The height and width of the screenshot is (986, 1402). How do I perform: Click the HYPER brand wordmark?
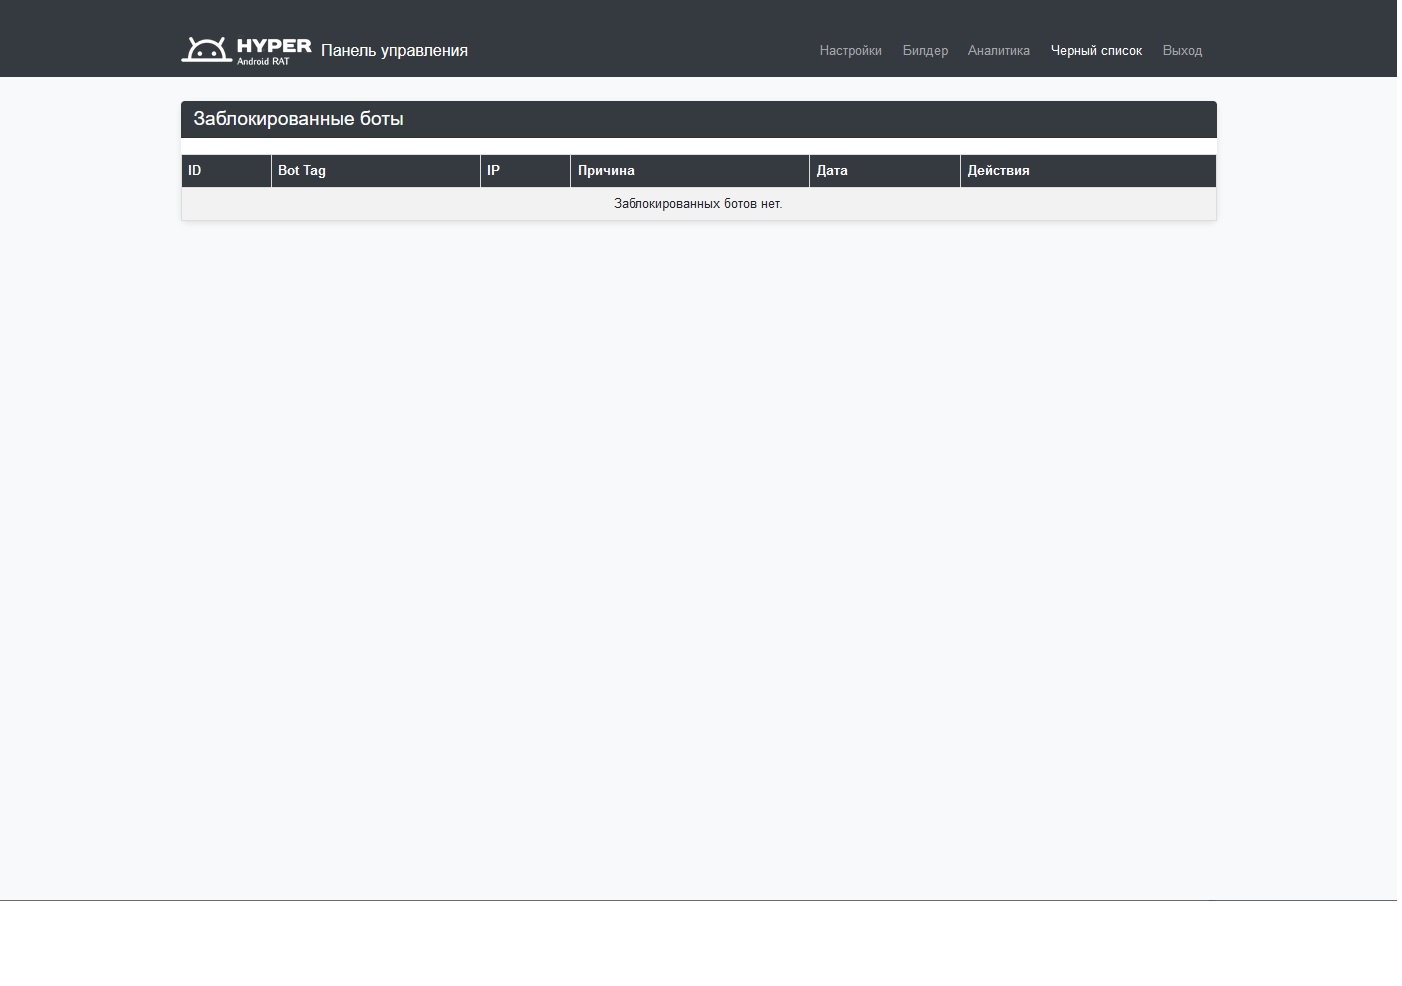point(274,45)
